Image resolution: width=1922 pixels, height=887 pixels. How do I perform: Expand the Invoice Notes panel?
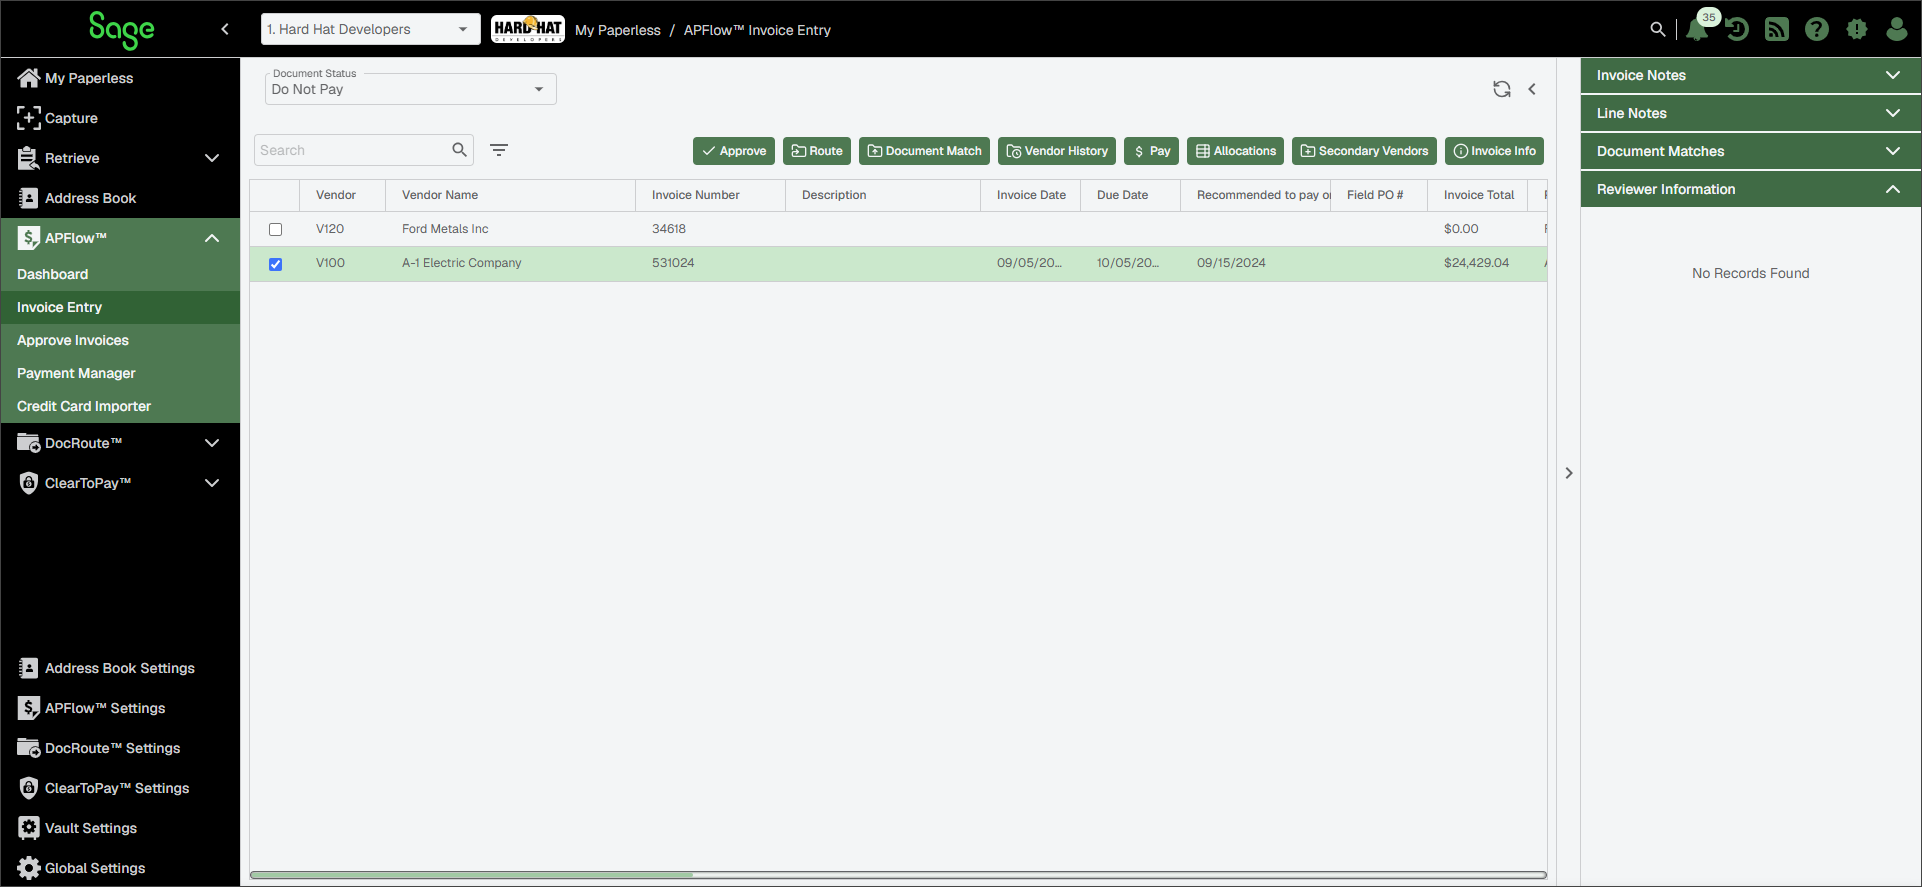coord(1750,75)
